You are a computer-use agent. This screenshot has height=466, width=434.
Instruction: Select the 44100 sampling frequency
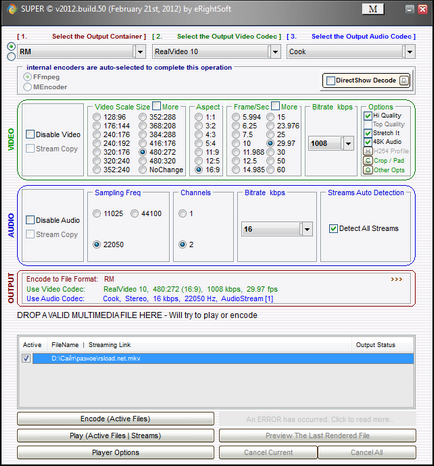134,214
